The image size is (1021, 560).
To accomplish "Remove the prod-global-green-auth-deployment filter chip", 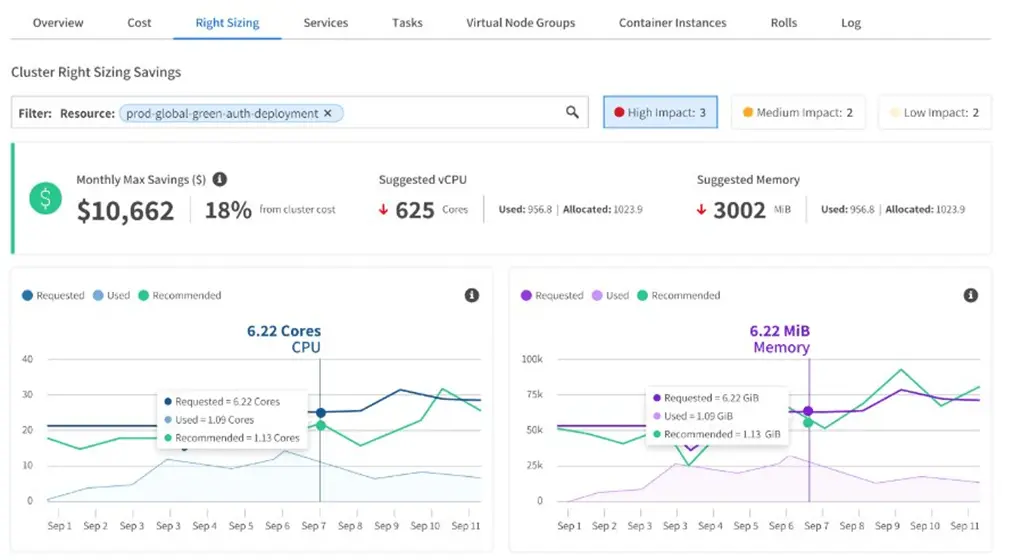I will click(328, 113).
